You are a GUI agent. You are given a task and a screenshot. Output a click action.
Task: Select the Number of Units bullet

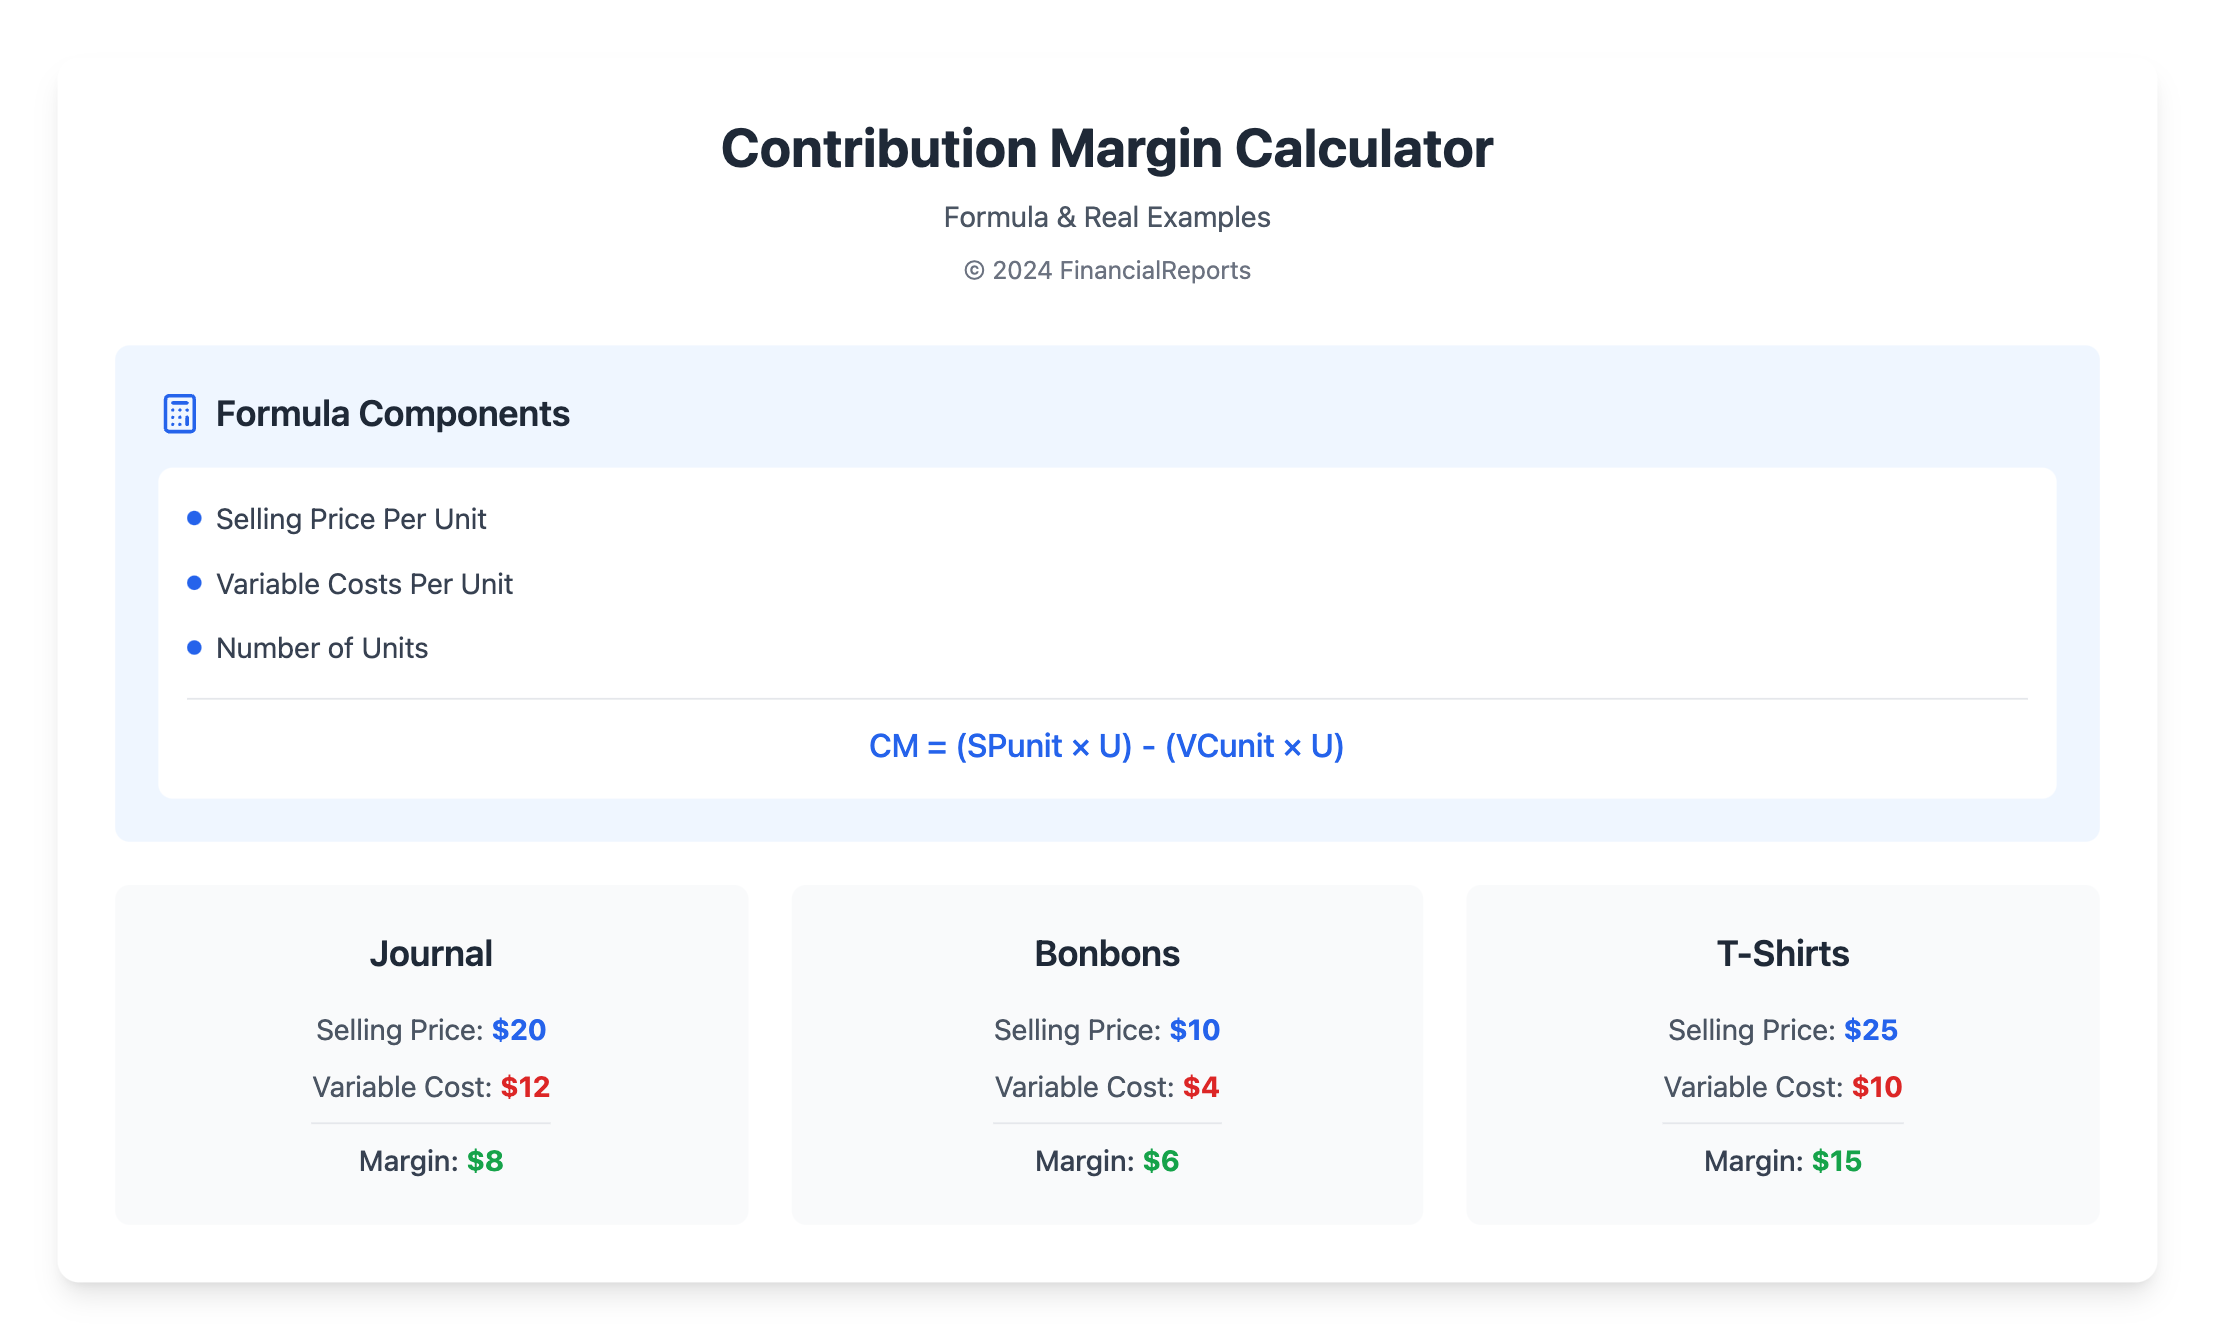321,648
